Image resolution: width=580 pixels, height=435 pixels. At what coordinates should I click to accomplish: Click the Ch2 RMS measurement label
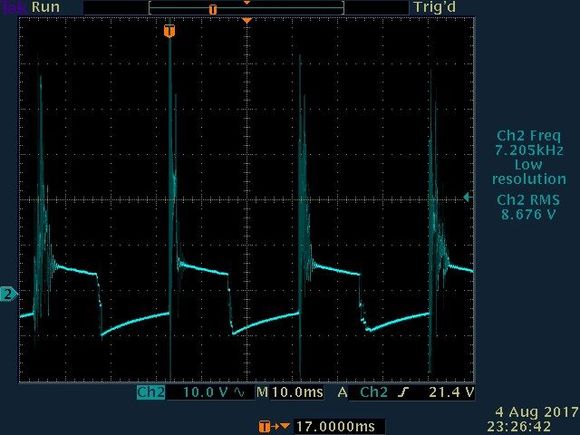528,200
